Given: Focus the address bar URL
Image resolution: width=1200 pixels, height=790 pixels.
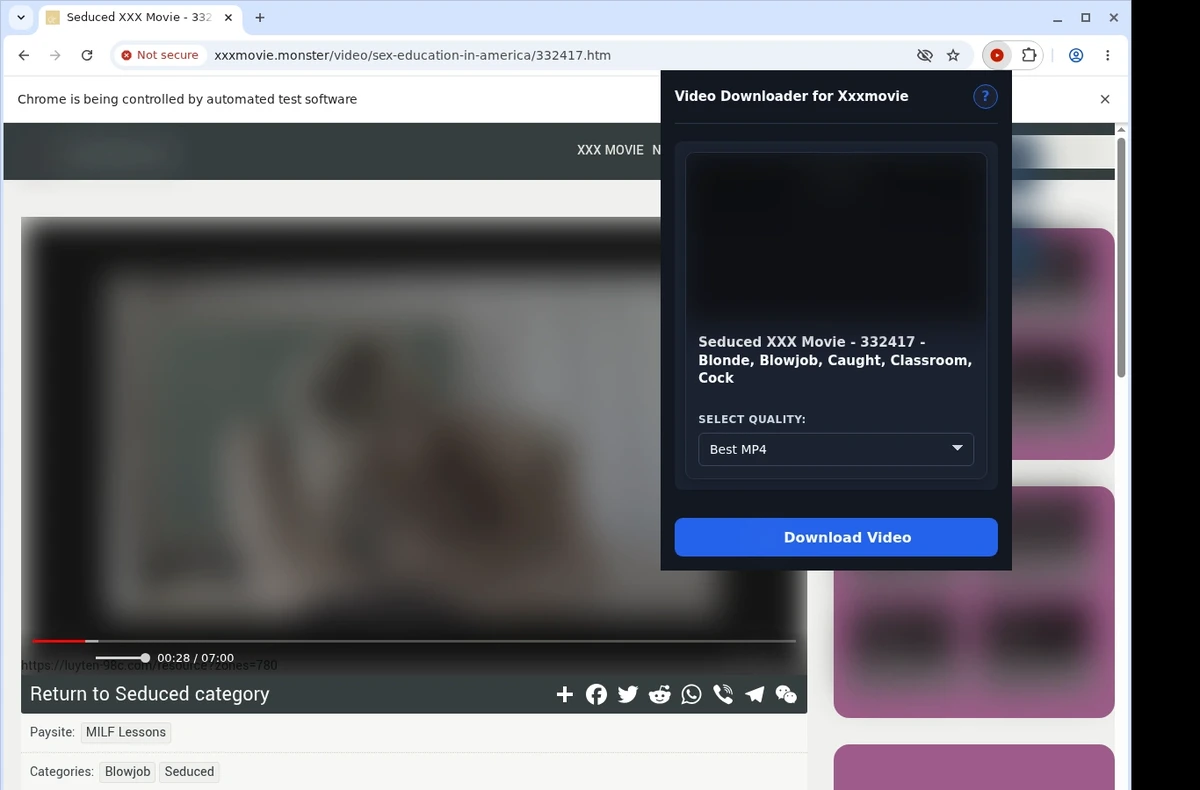Looking at the screenshot, I should point(412,55).
